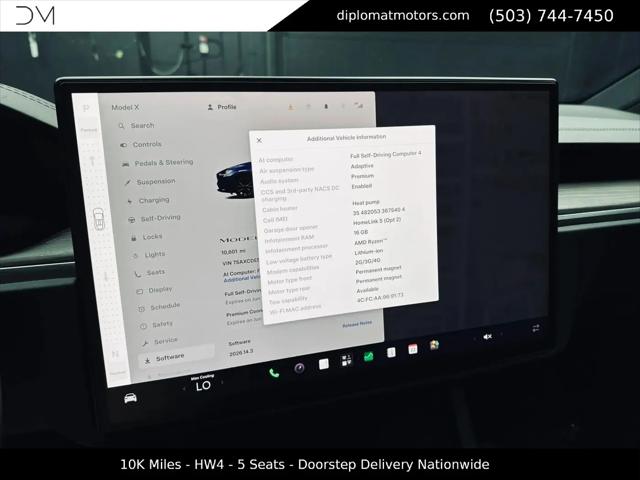Close the Additional Vehicle Information popup
The image size is (640, 480).
[259, 140]
